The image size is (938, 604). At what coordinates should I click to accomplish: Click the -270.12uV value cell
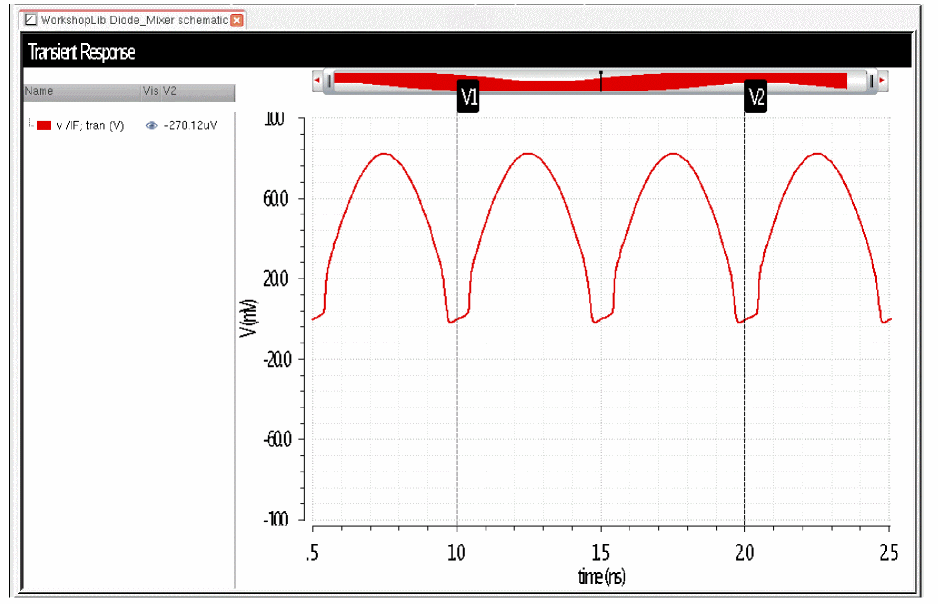click(x=190, y=126)
